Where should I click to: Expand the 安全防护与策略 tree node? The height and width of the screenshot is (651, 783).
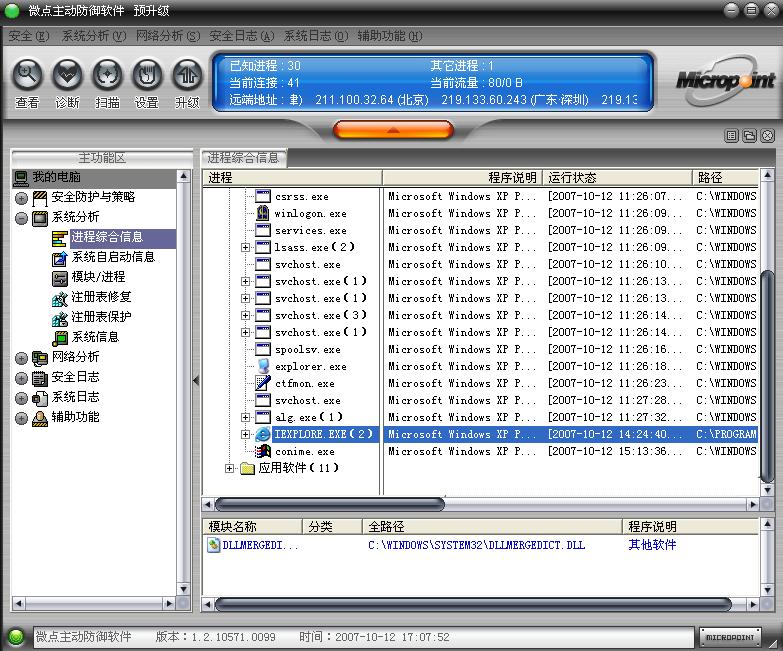(21, 198)
